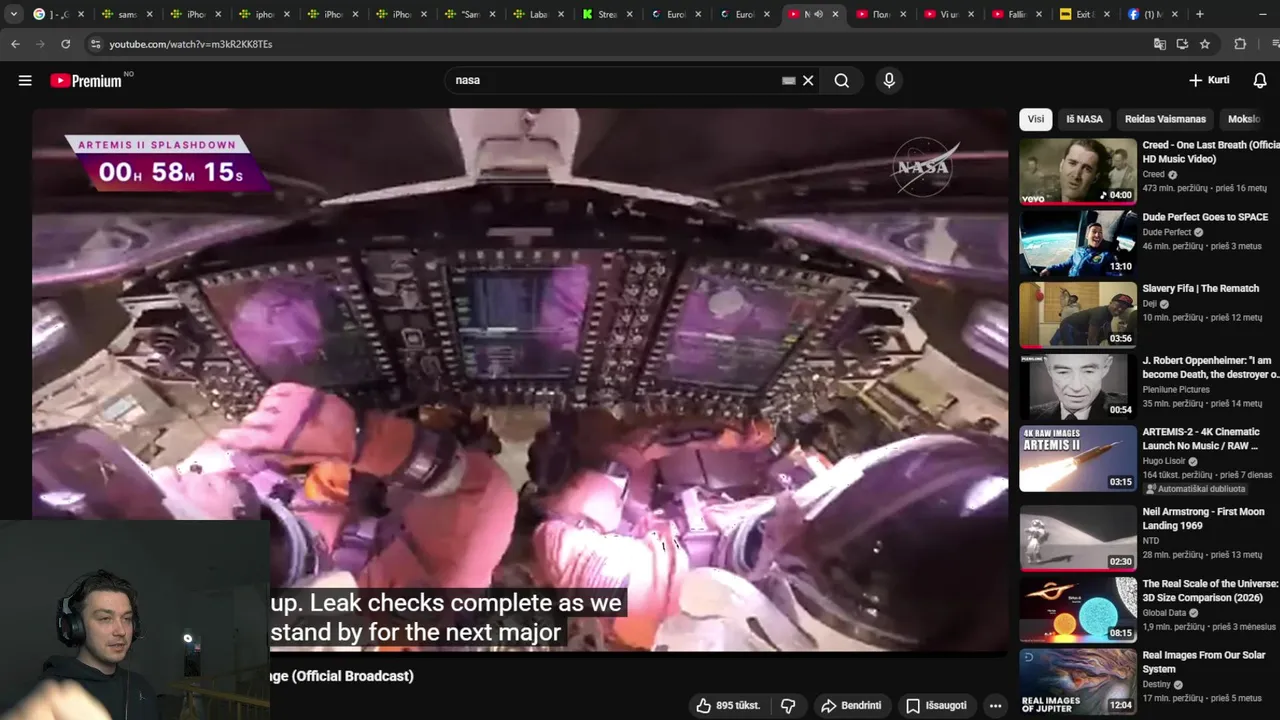This screenshot has height=720, width=1280.
Task: Close the active YouTube tab
Action: coord(836,14)
